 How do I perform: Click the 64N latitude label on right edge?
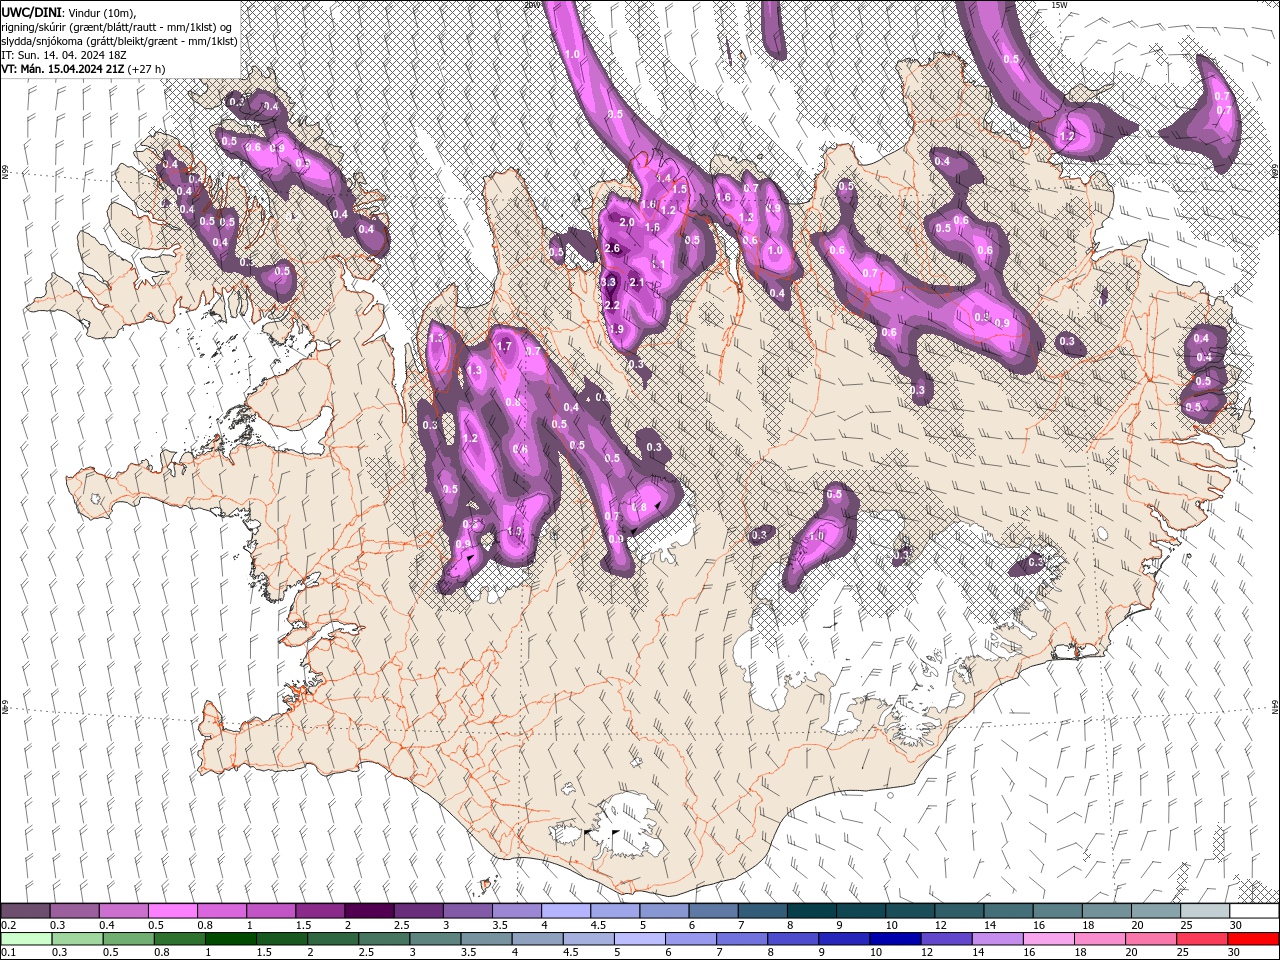(1275, 706)
